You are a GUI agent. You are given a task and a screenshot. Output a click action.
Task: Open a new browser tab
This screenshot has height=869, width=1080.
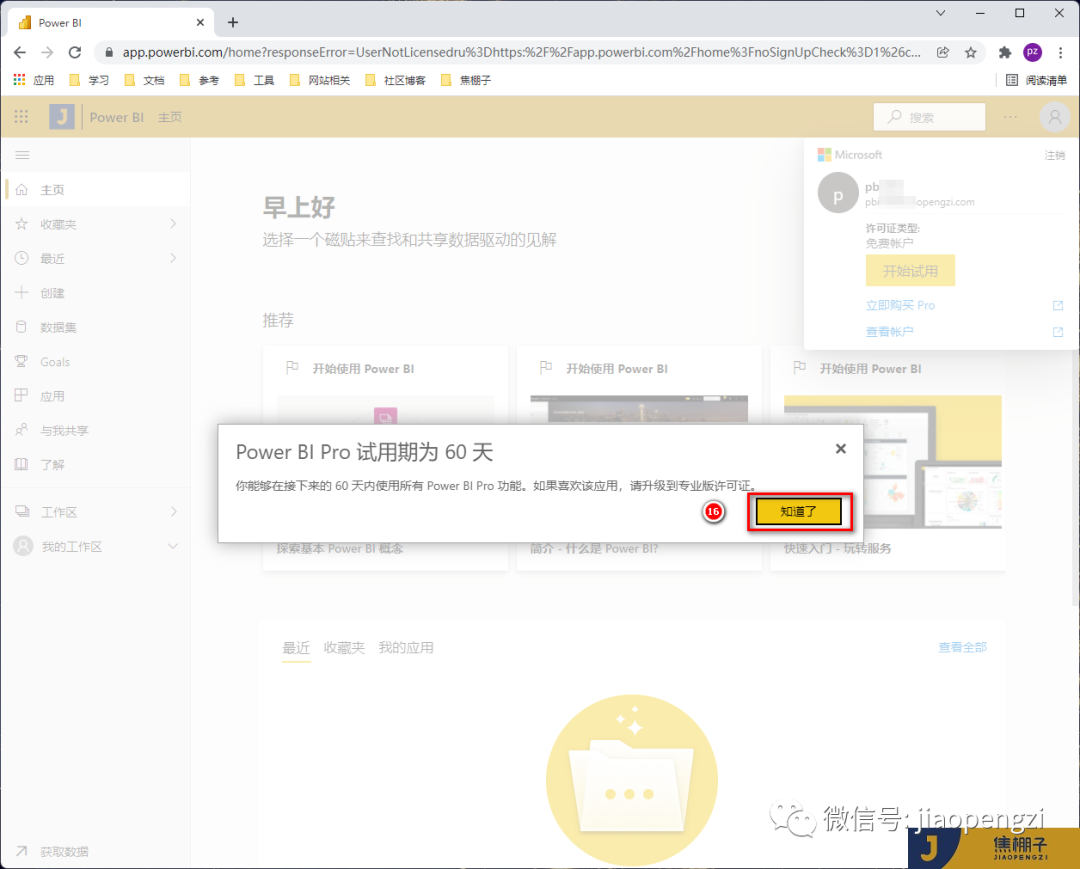point(233,23)
